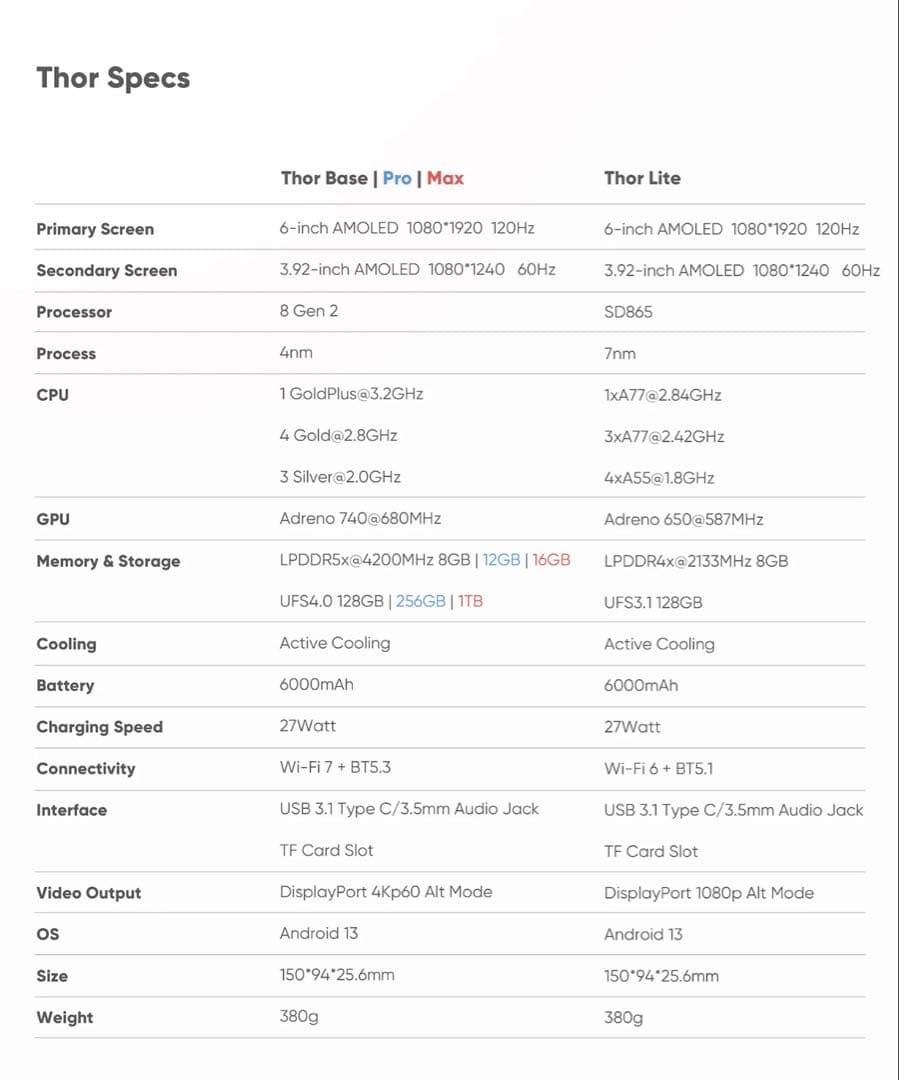Viewport: 899px width, 1080px height.
Task: Click the Weight row label
Action: 64,1017
